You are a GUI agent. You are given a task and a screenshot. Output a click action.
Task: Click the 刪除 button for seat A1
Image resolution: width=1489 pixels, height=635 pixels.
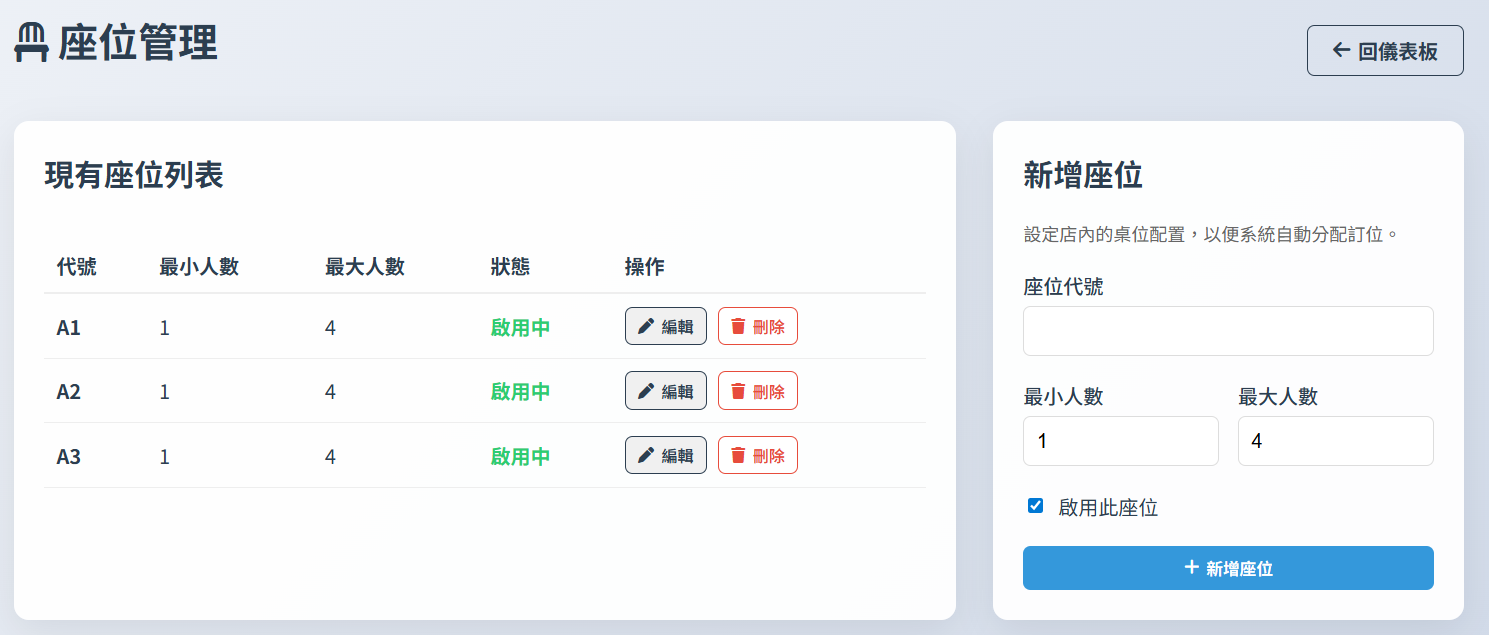tap(758, 325)
